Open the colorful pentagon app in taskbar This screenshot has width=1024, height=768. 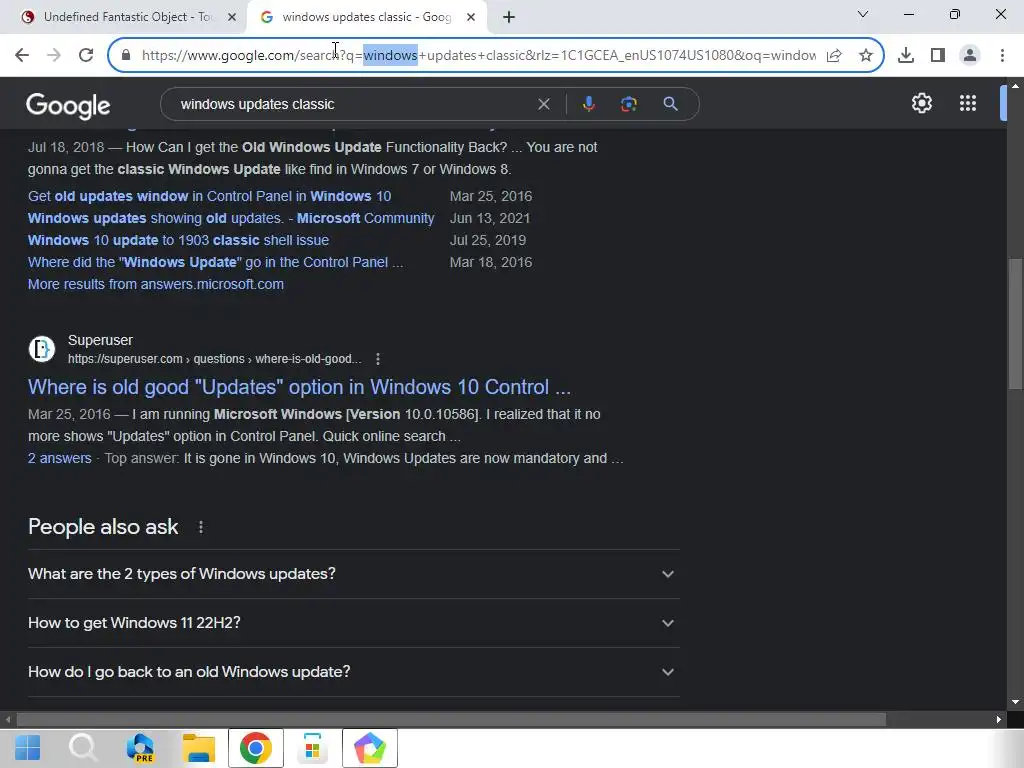(x=370, y=748)
